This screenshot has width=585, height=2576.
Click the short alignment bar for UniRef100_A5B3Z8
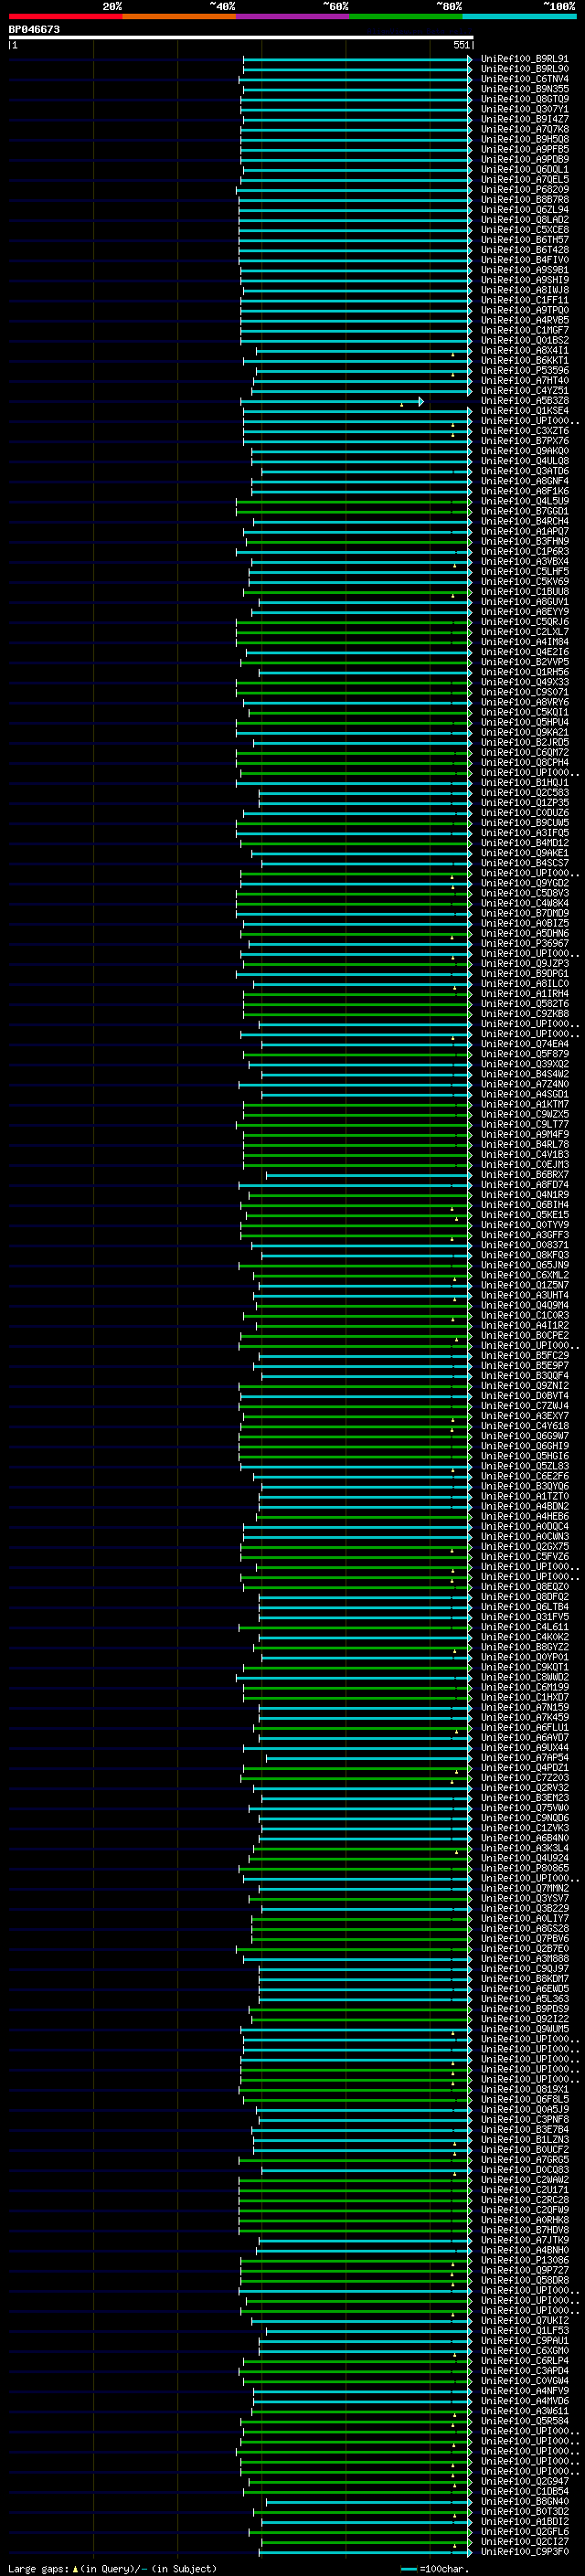click(x=332, y=401)
